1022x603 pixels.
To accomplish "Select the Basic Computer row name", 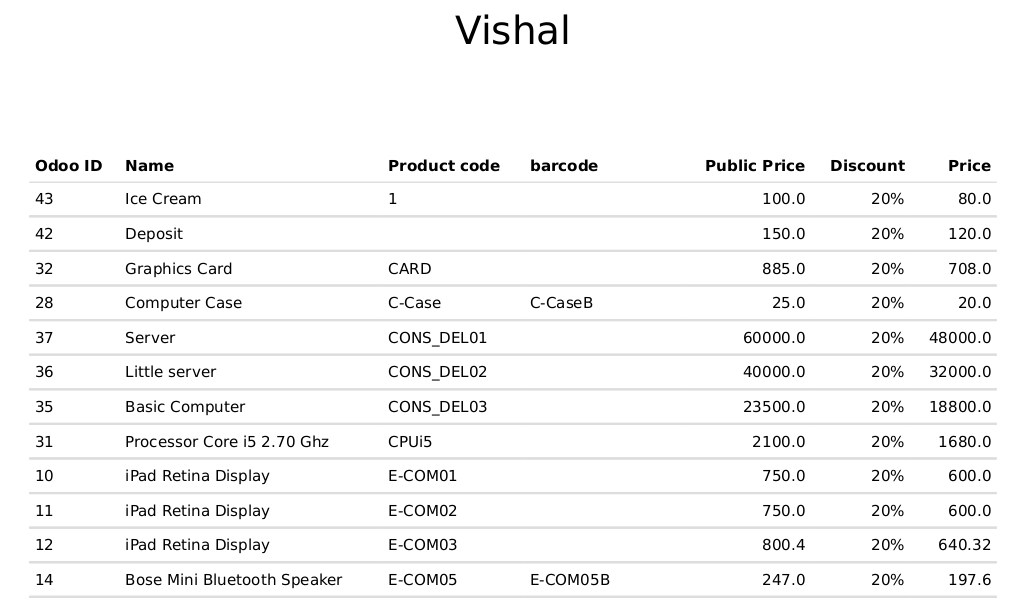I will pos(184,407).
